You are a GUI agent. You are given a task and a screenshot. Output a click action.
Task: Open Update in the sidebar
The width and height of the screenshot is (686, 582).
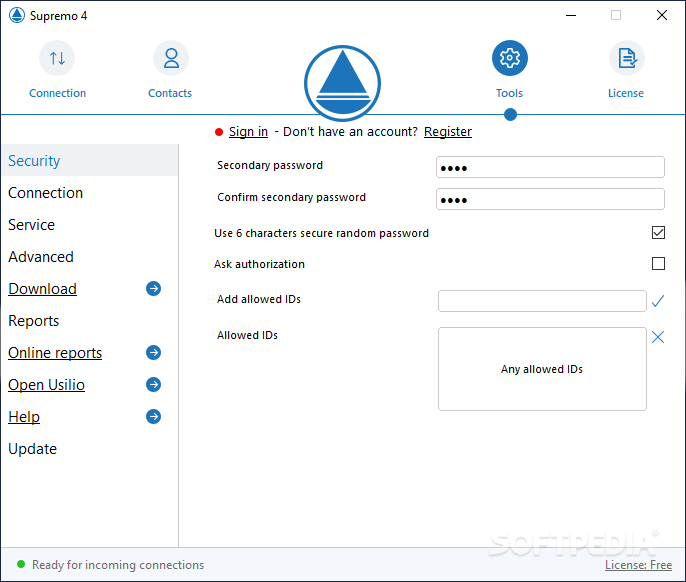[x=90, y=449]
